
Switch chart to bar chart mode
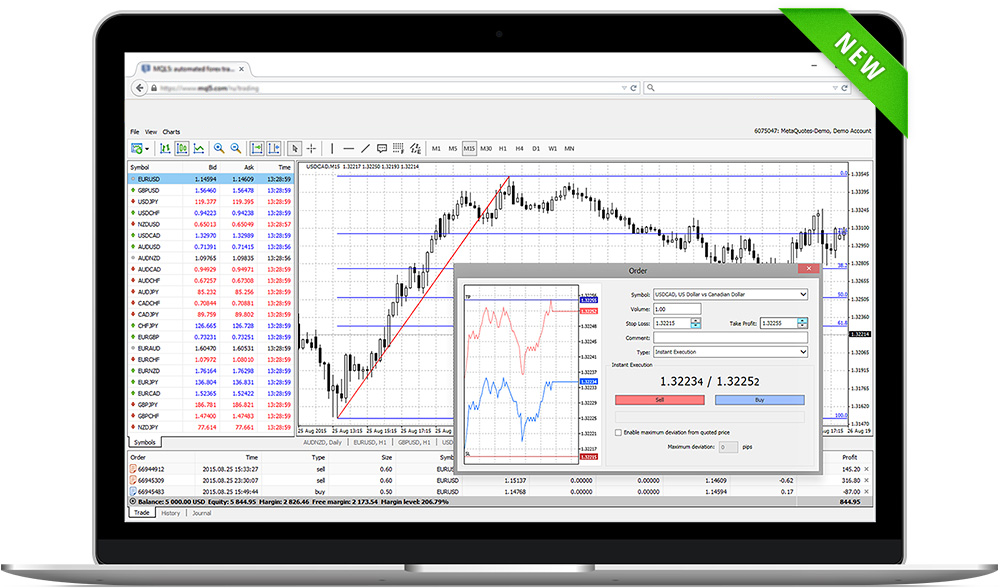(165, 149)
